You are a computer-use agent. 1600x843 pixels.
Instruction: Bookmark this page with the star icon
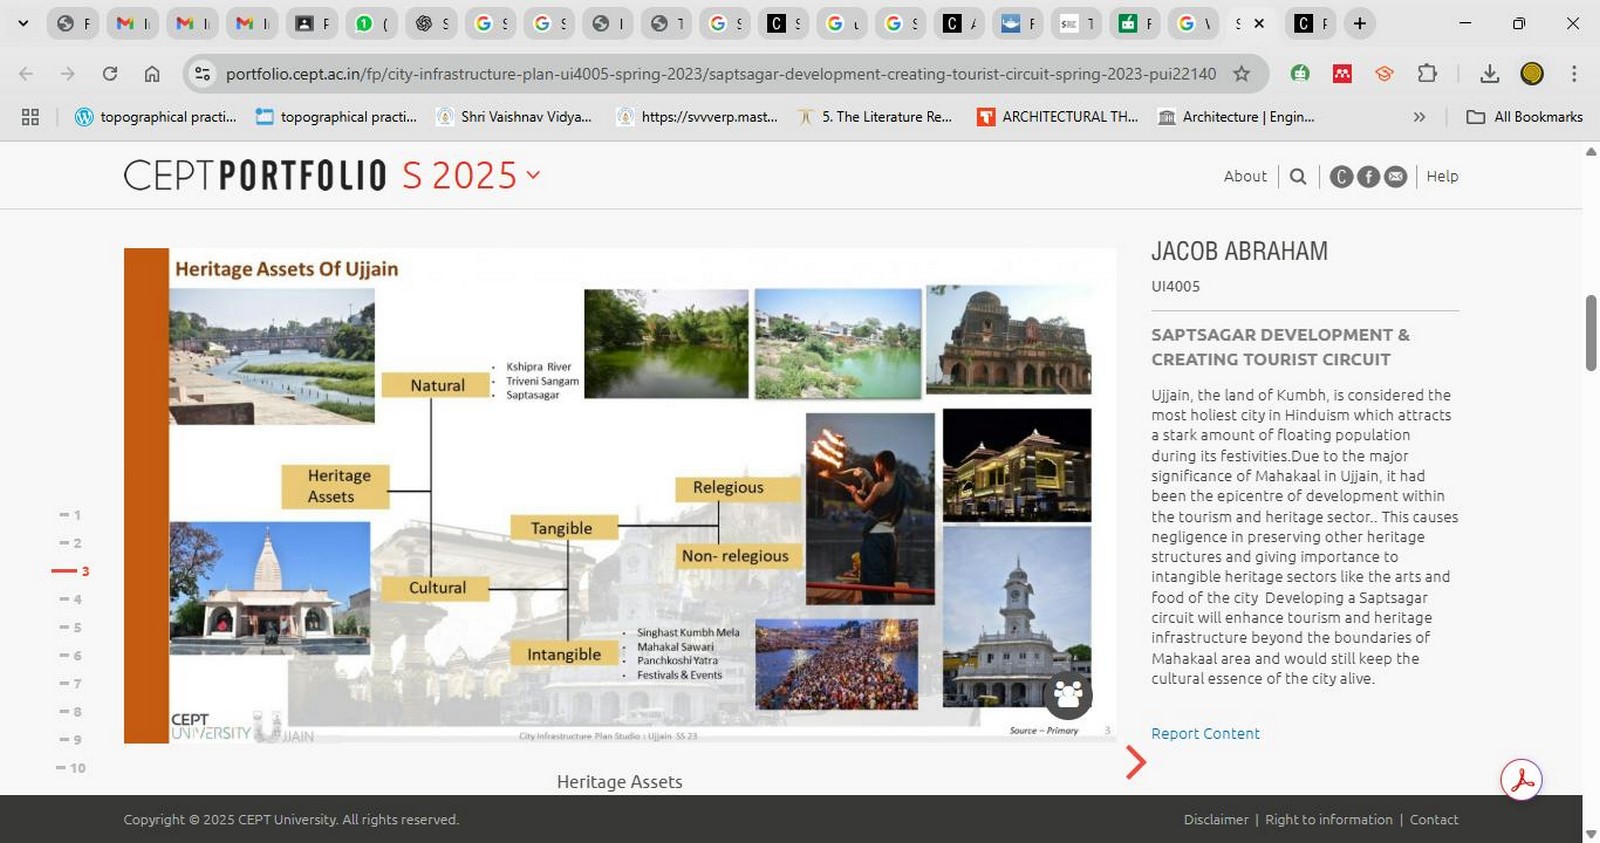[1241, 73]
